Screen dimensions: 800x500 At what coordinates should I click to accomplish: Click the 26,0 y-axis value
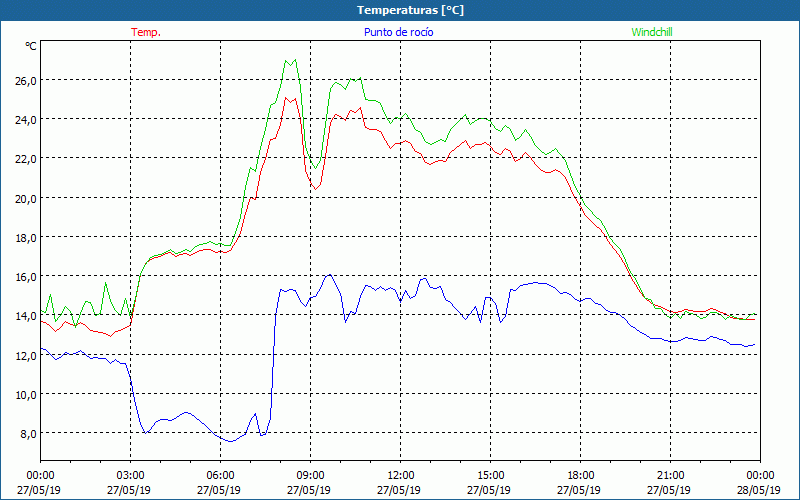(x=25, y=80)
